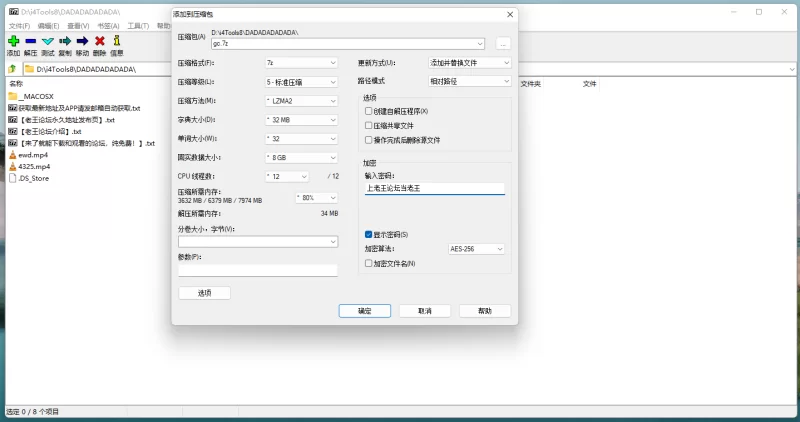Uncheck 显示密码 (show password) checkbox
The image size is (800, 422).
(368, 234)
